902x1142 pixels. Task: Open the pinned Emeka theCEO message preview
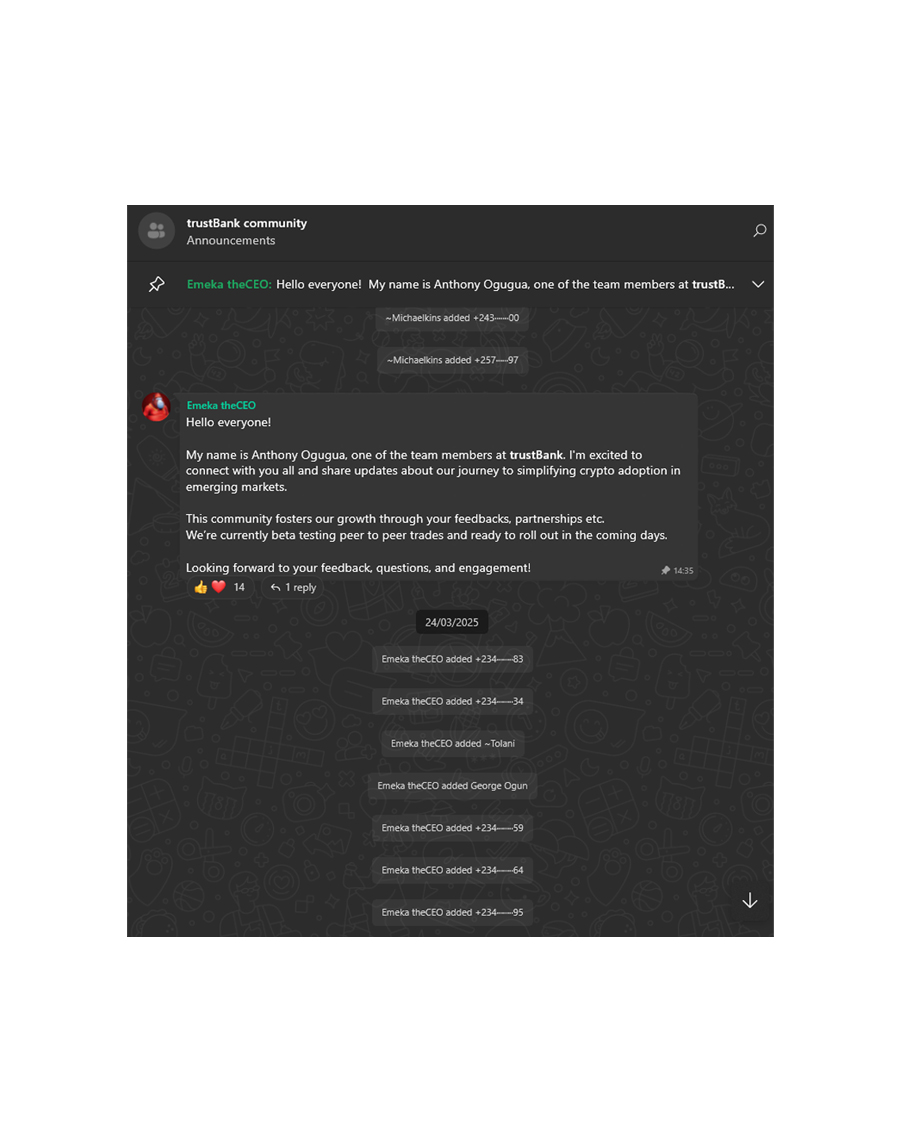click(460, 284)
